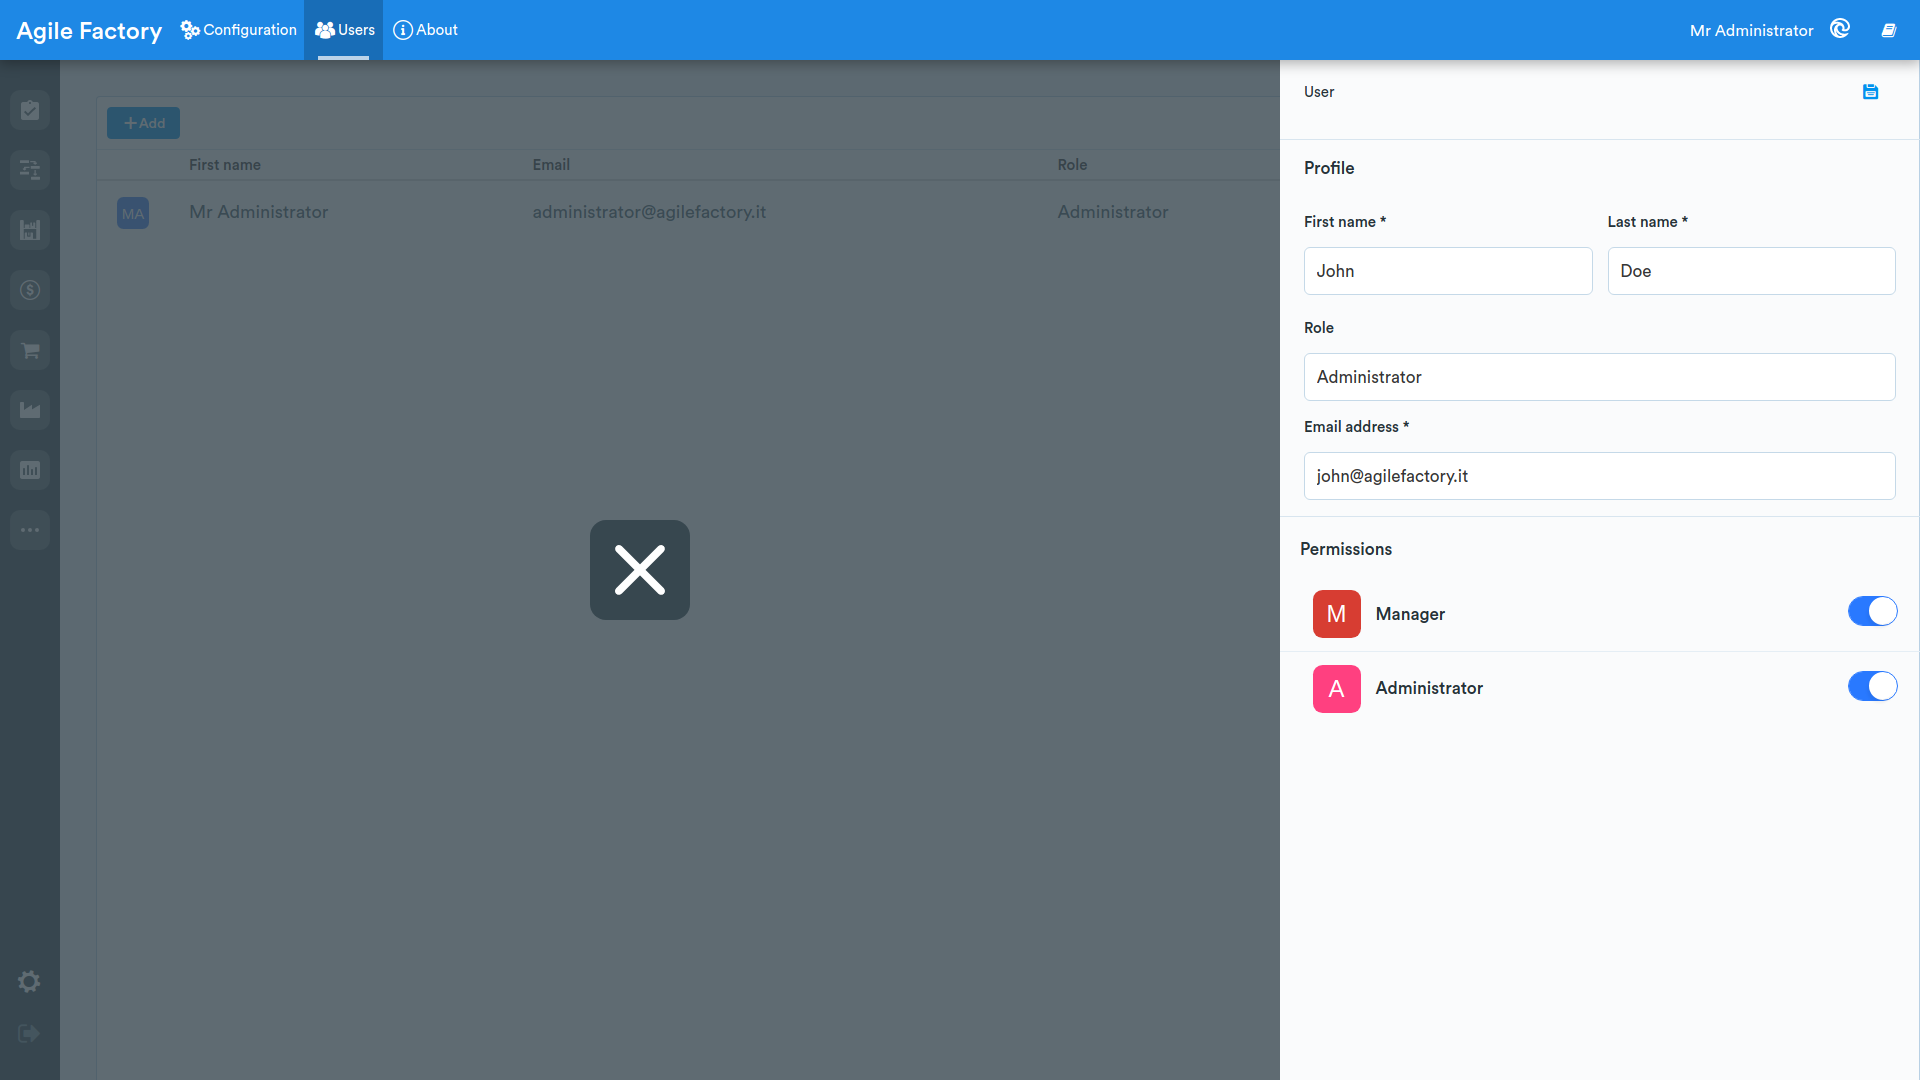Click administrator@agilefactory.it email cell
1920x1080 pixels.
coord(649,212)
